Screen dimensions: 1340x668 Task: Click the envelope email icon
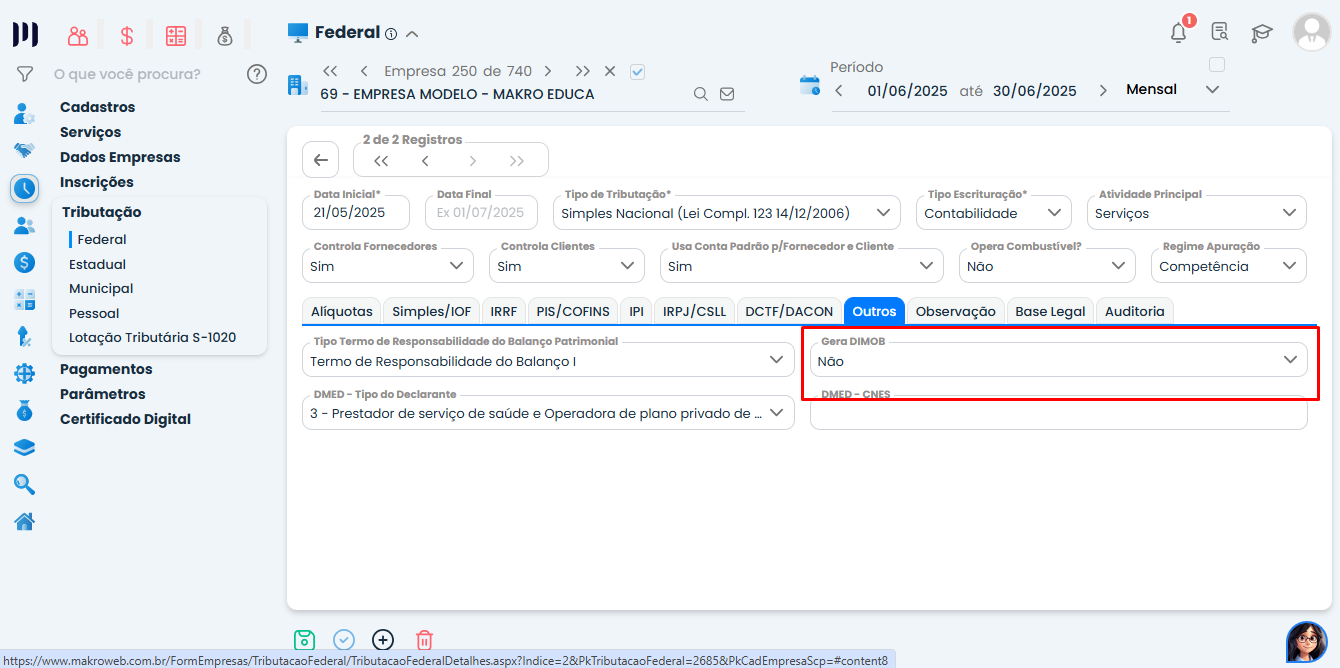(x=727, y=94)
